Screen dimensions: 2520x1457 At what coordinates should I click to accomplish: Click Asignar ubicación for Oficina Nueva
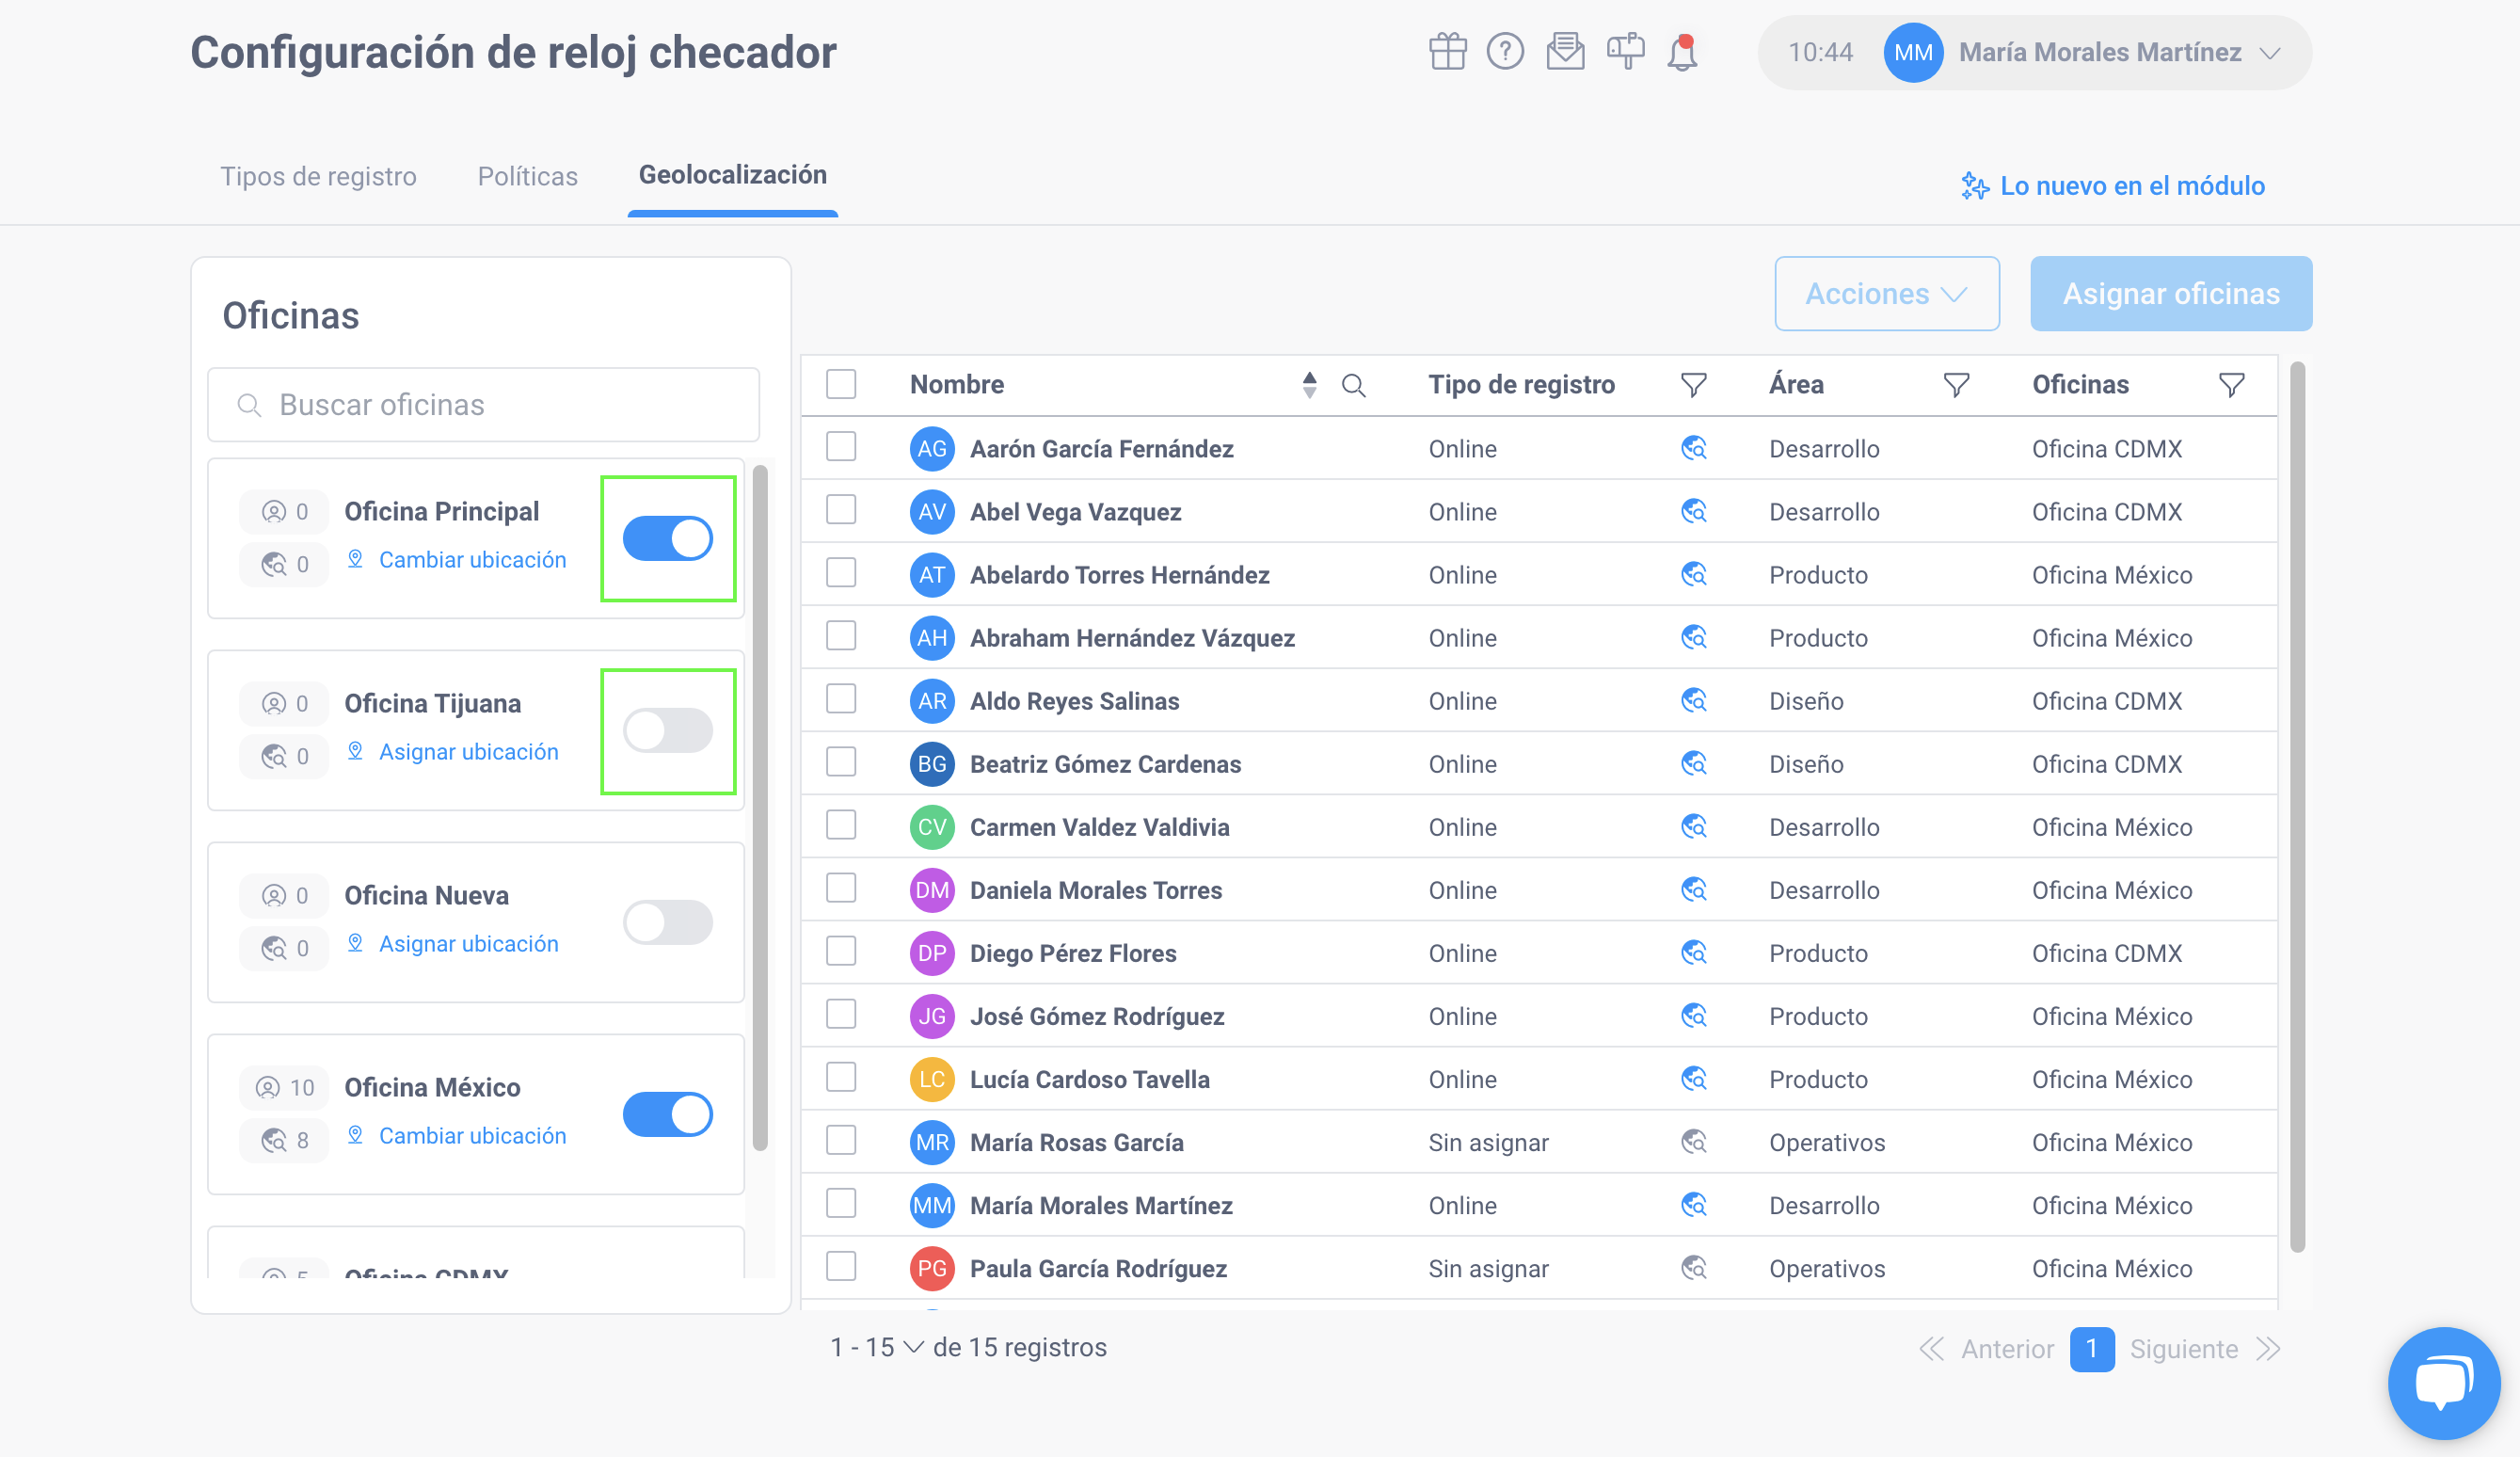[468, 944]
